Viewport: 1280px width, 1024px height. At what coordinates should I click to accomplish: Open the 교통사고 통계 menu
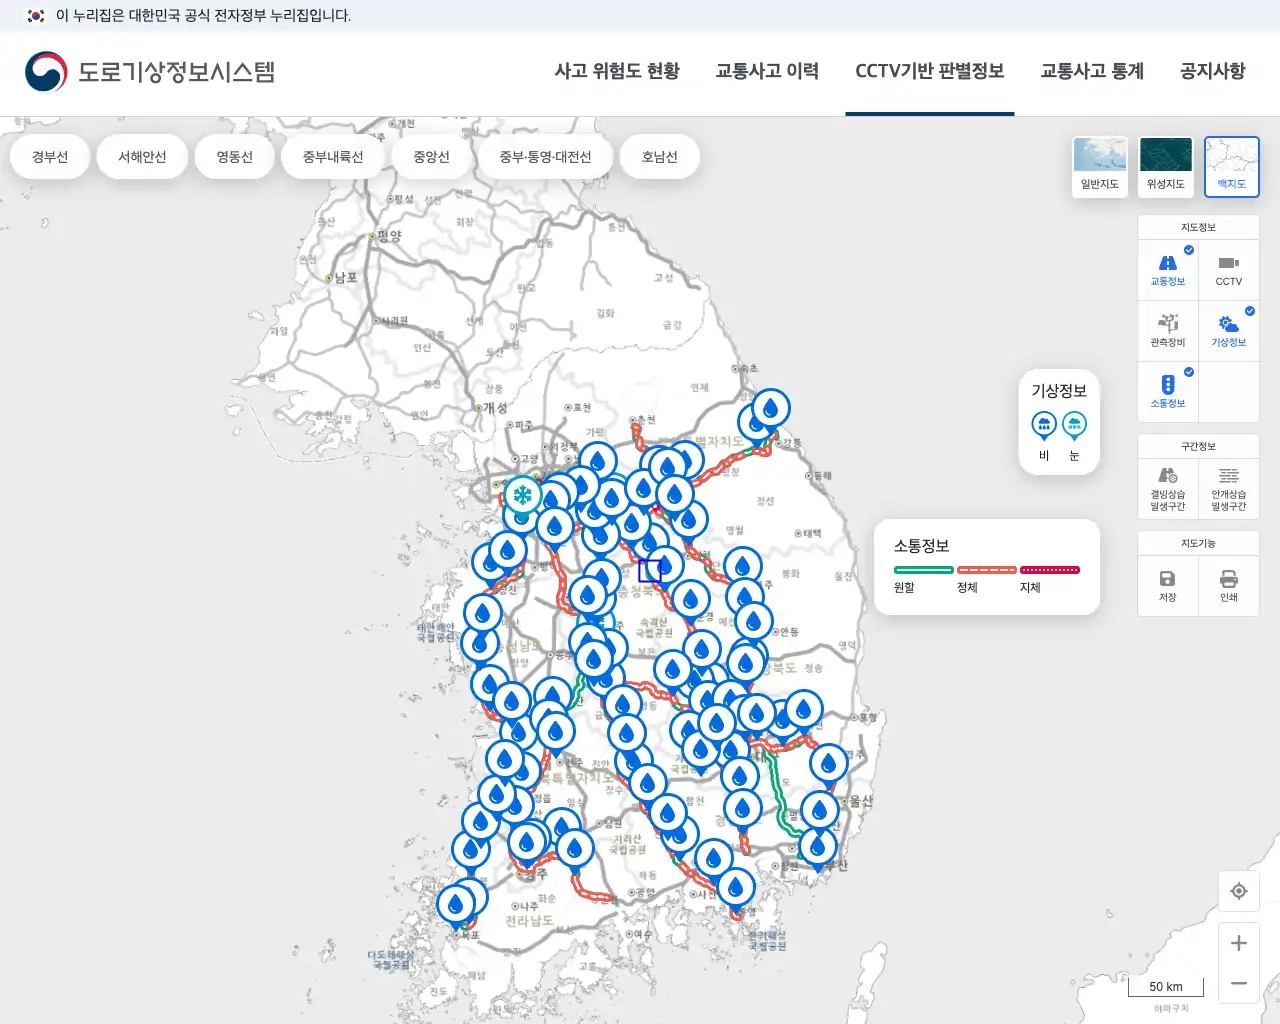click(1092, 71)
